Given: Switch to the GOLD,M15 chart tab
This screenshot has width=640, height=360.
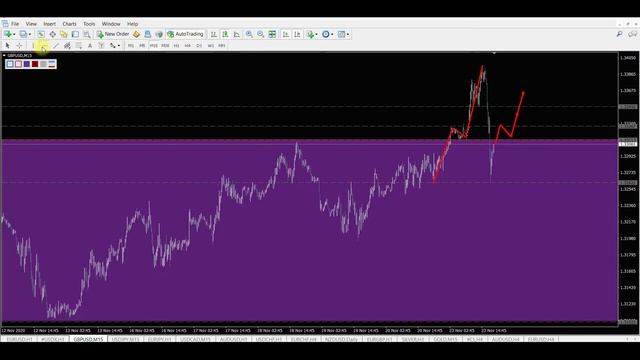Looking at the screenshot, I should point(445,339).
